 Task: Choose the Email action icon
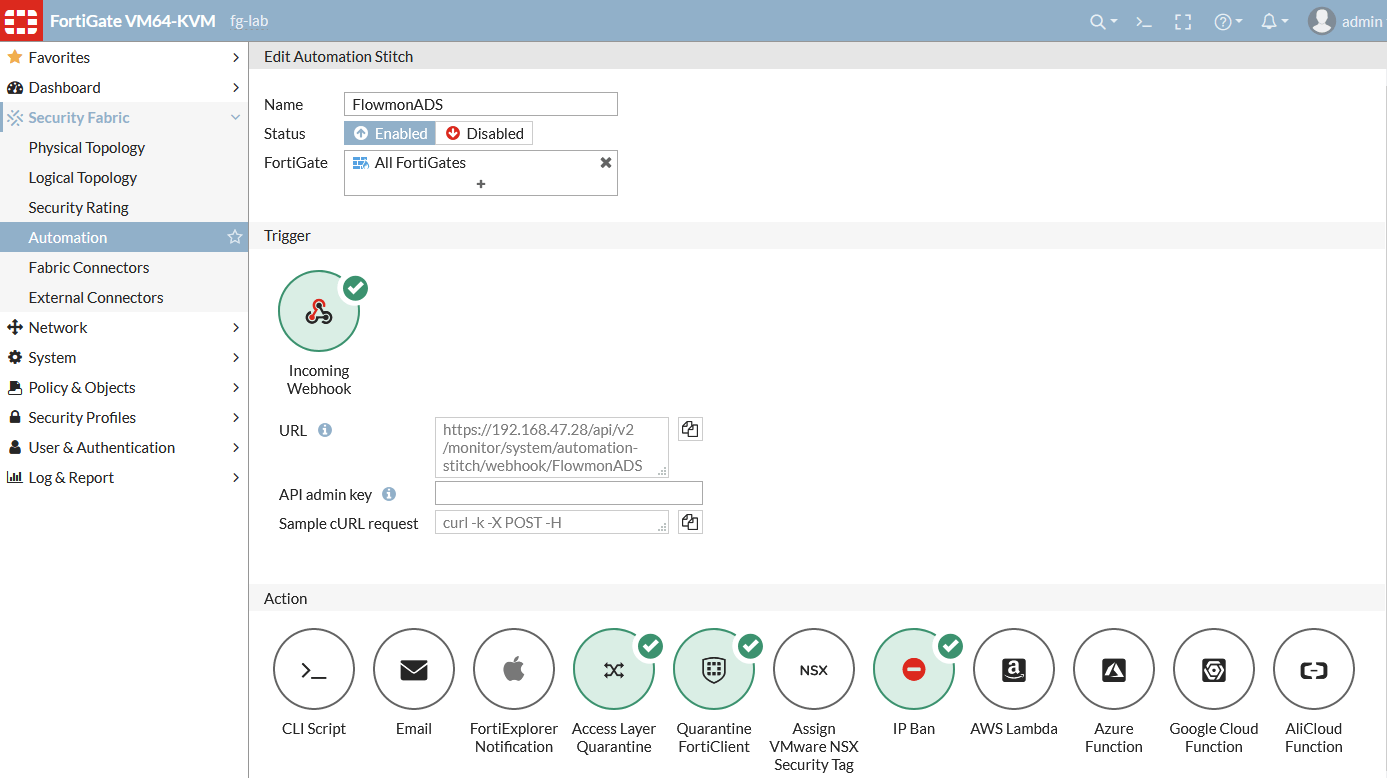[x=414, y=669]
